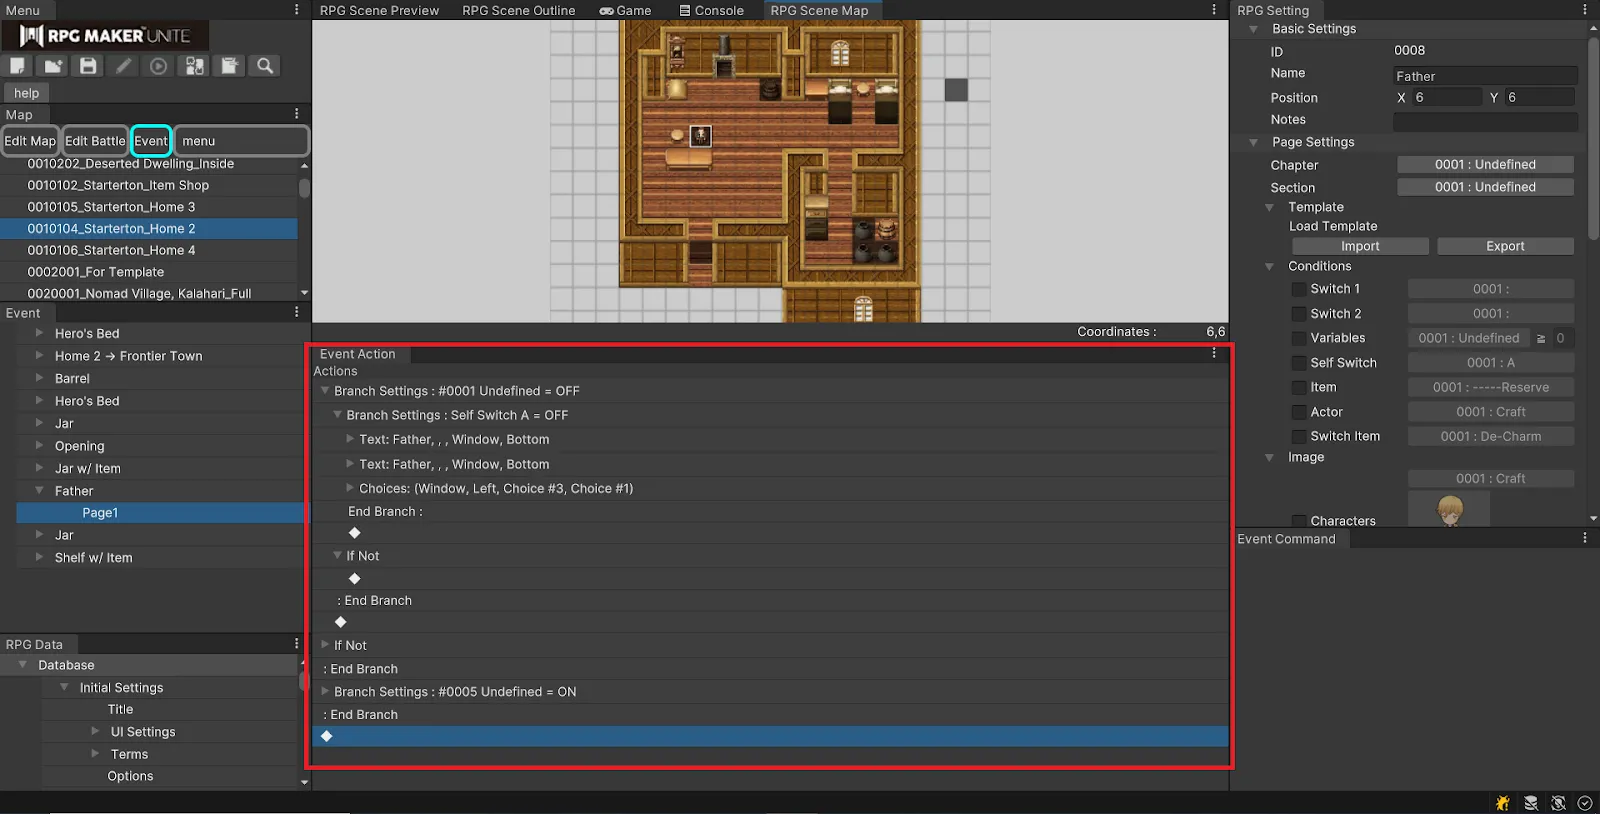Image resolution: width=1600 pixels, height=814 pixels.
Task: Click the Father character image thumbnail
Action: [x=1449, y=510]
